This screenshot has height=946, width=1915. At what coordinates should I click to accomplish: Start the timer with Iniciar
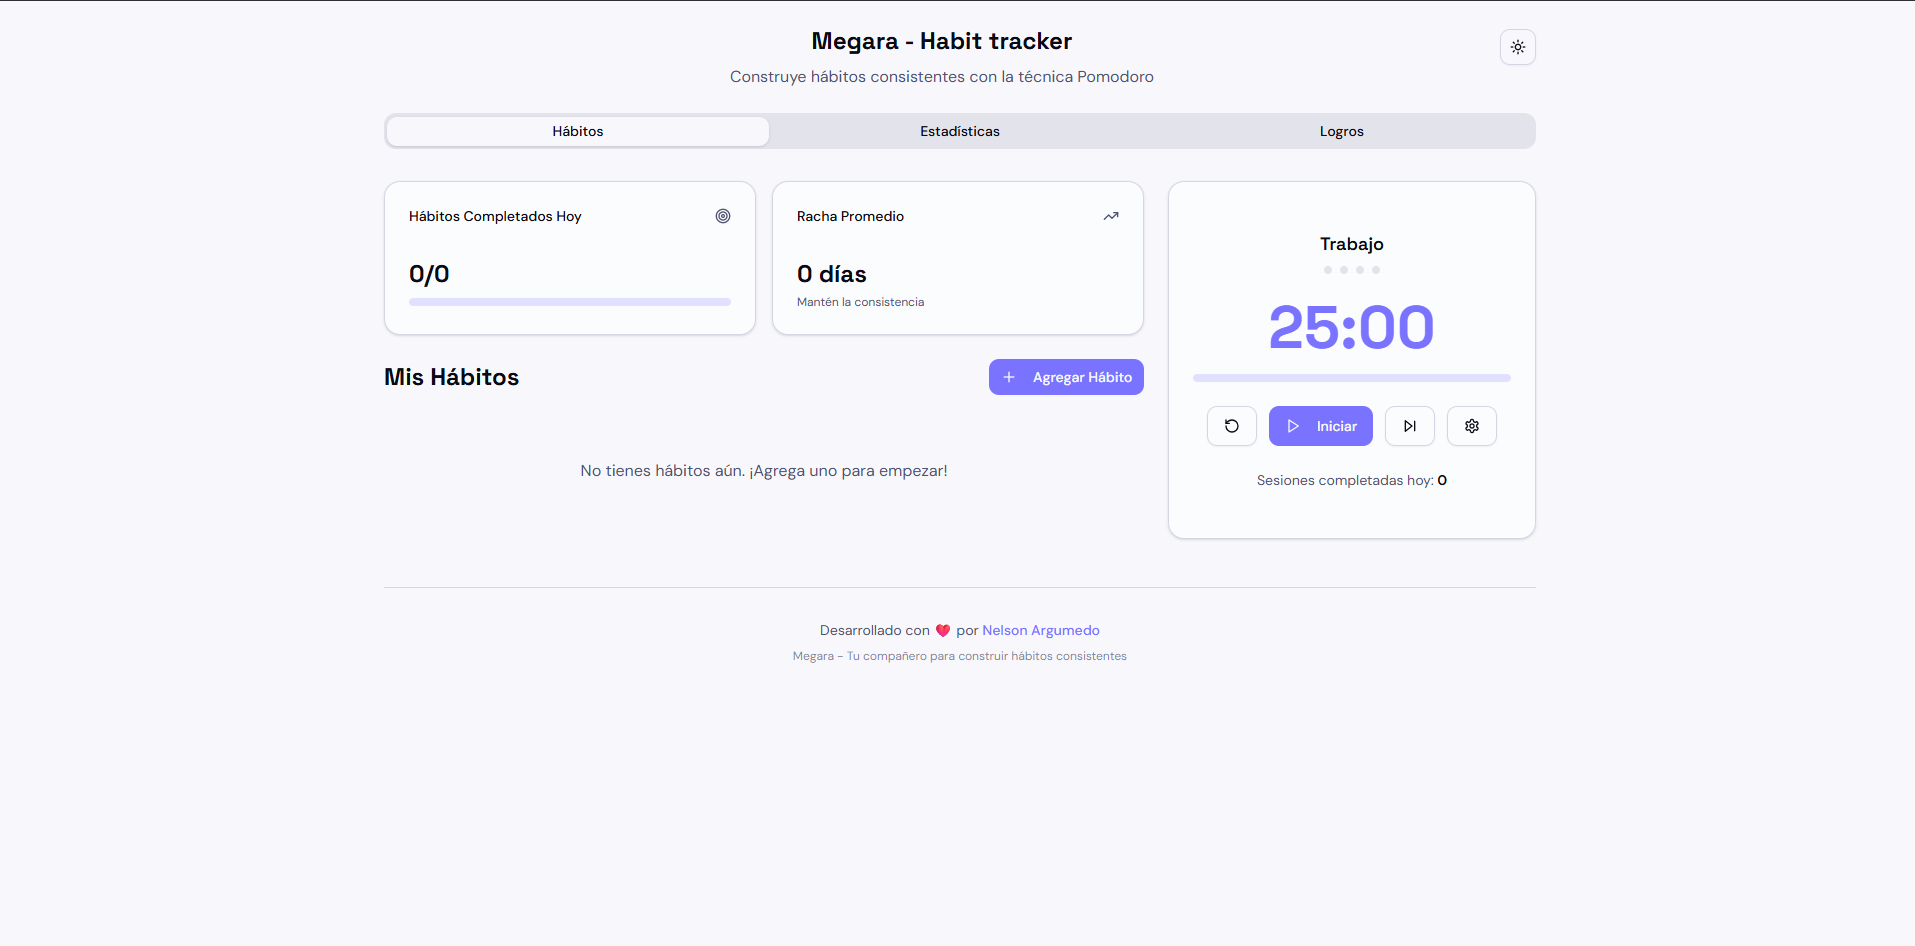tap(1321, 426)
